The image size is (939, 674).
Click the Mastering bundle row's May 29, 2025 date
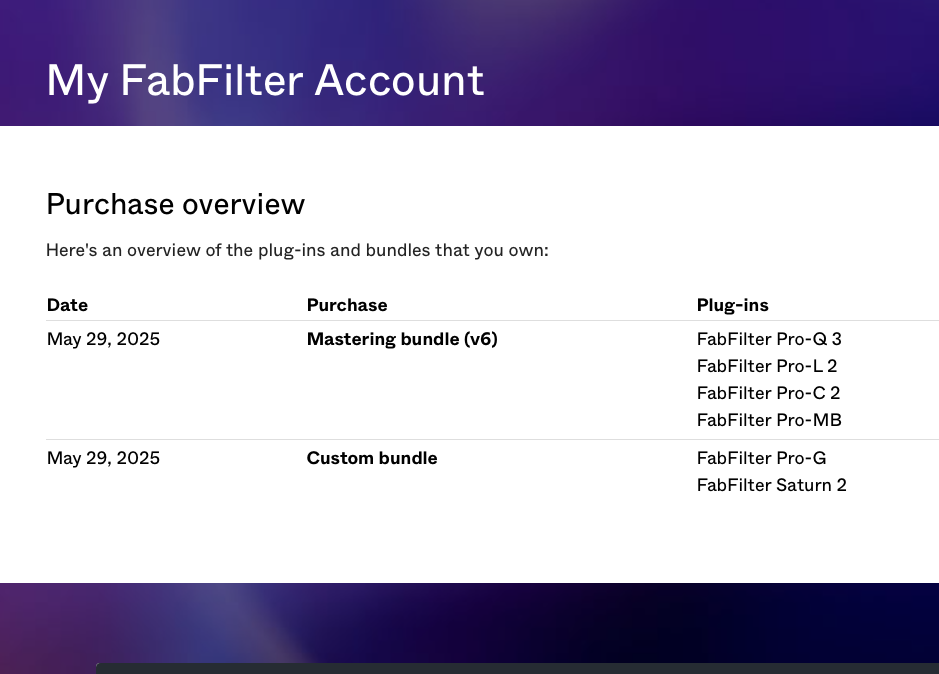click(x=103, y=339)
